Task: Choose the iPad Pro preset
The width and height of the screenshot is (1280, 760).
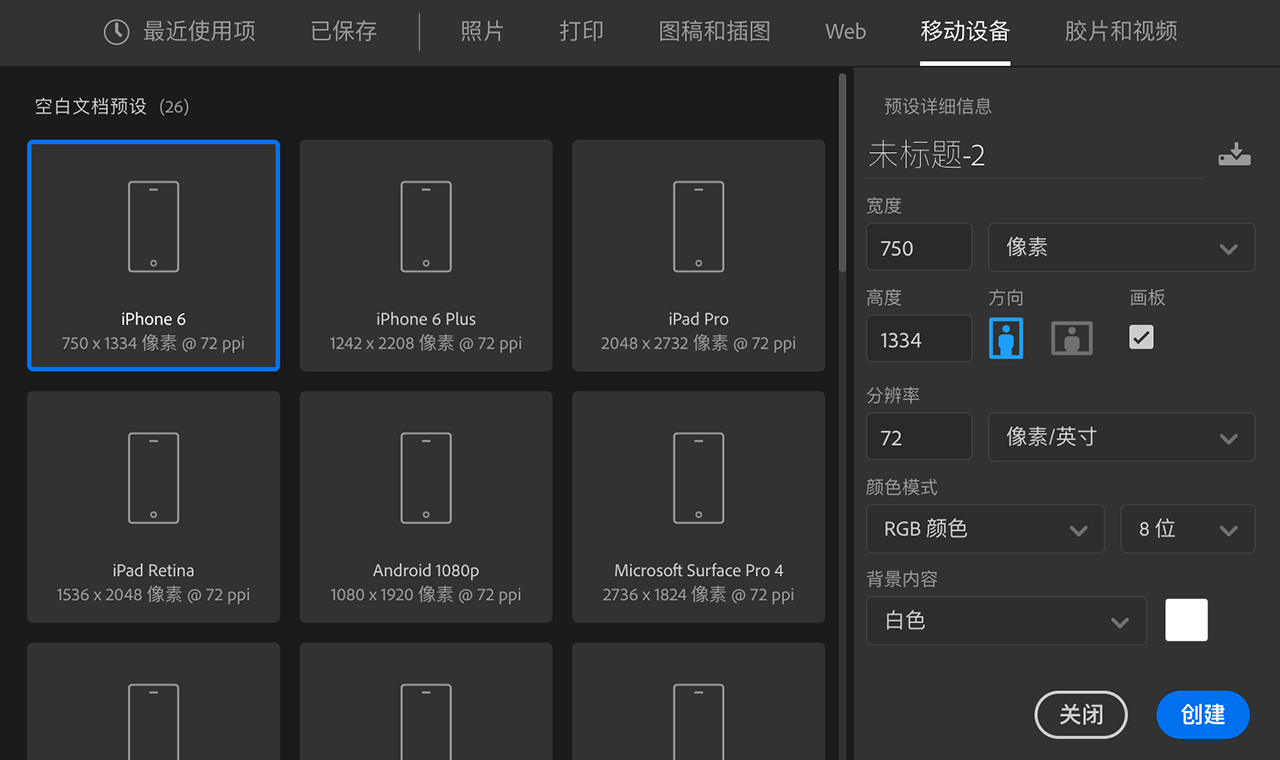Action: [x=698, y=256]
